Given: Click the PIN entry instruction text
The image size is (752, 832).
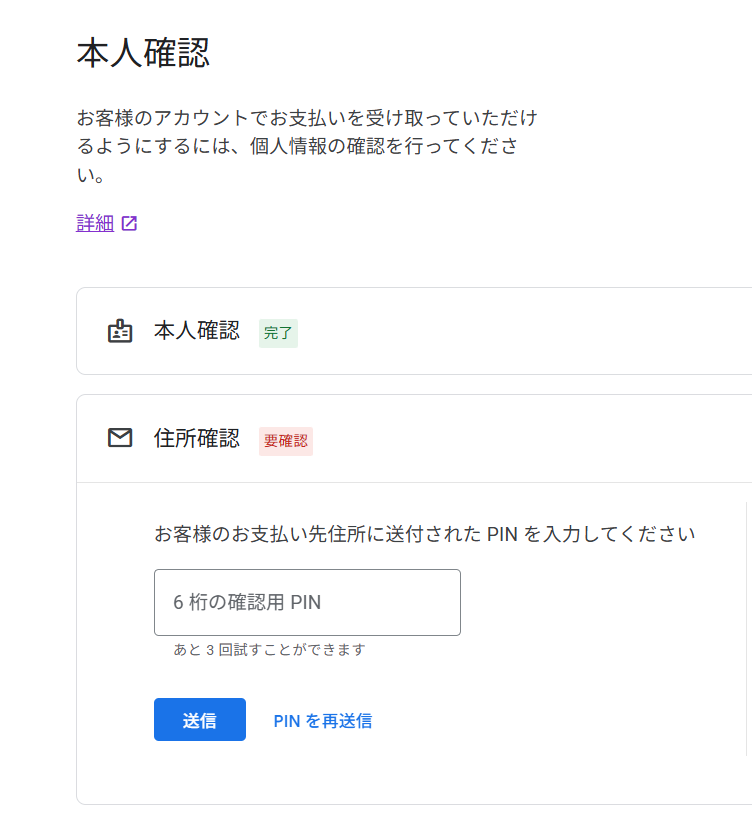Looking at the screenshot, I should point(424,534).
